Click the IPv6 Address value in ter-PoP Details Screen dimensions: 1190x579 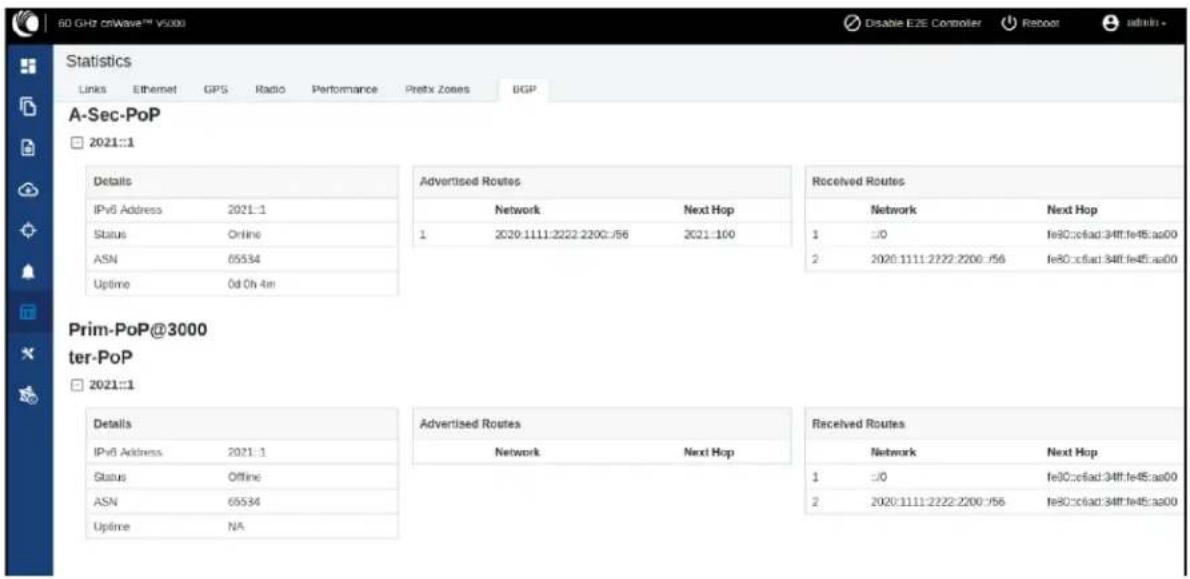[247, 452]
